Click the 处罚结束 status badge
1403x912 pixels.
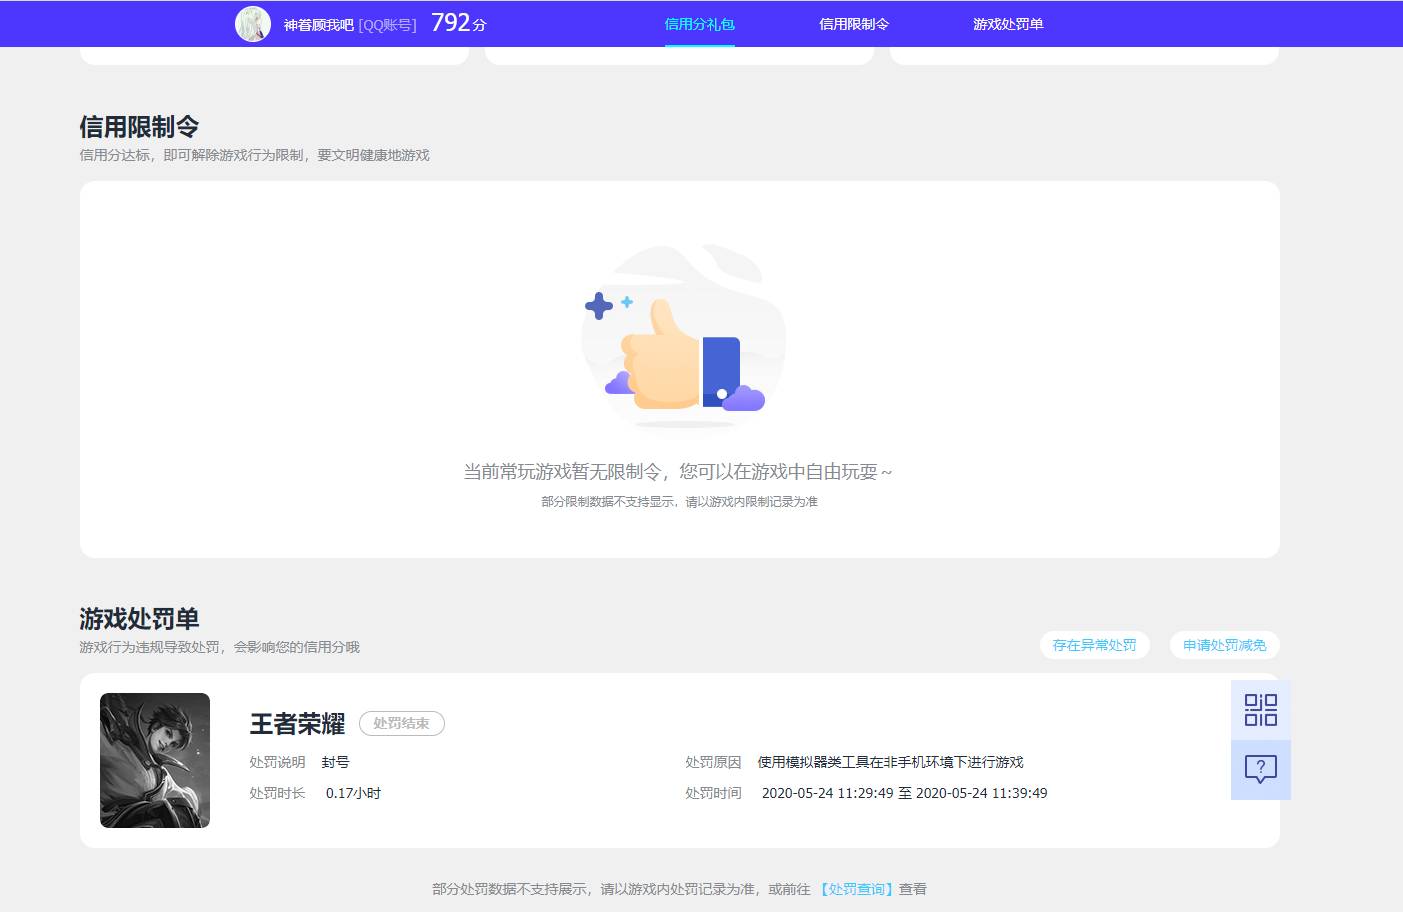coord(401,723)
